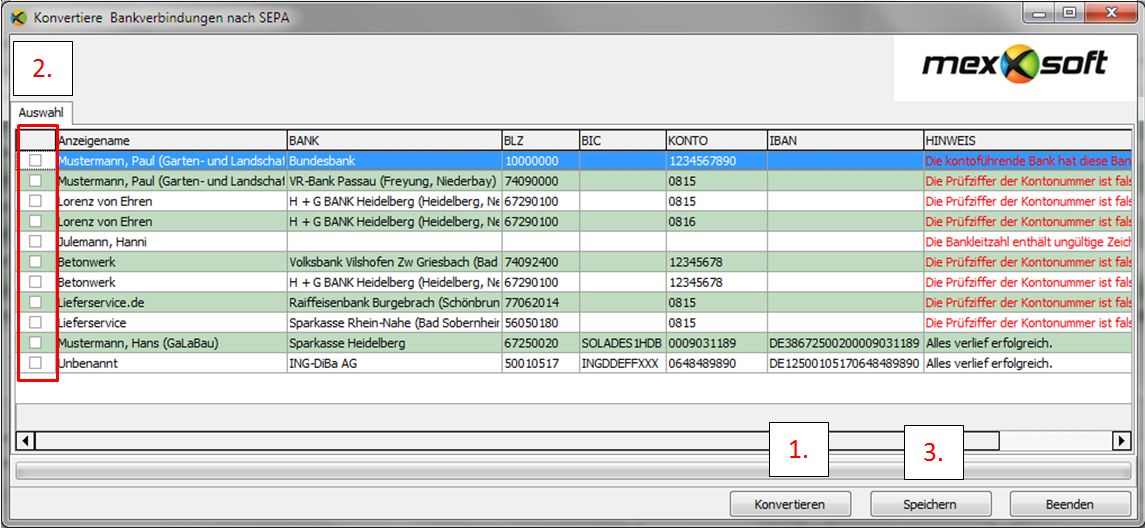Click the ING-DiBa AG bank cell
1145x528 pixels.
(394, 363)
